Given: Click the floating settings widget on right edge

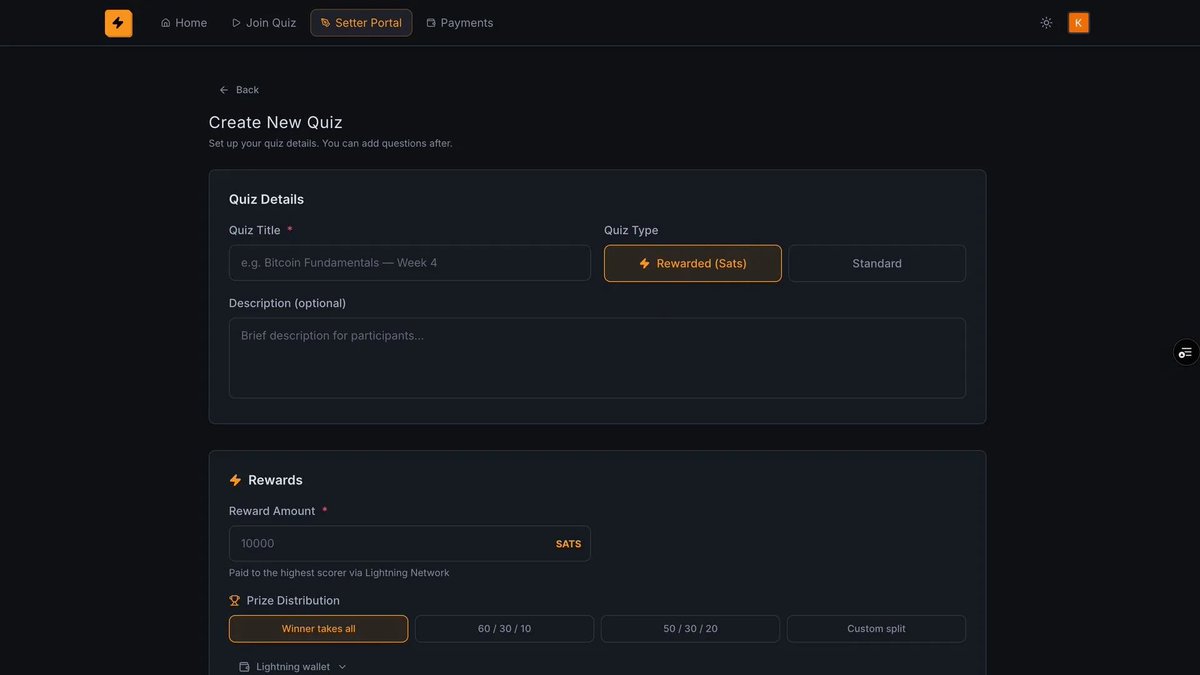Looking at the screenshot, I should pyautogui.click(x=1185, y=352).
